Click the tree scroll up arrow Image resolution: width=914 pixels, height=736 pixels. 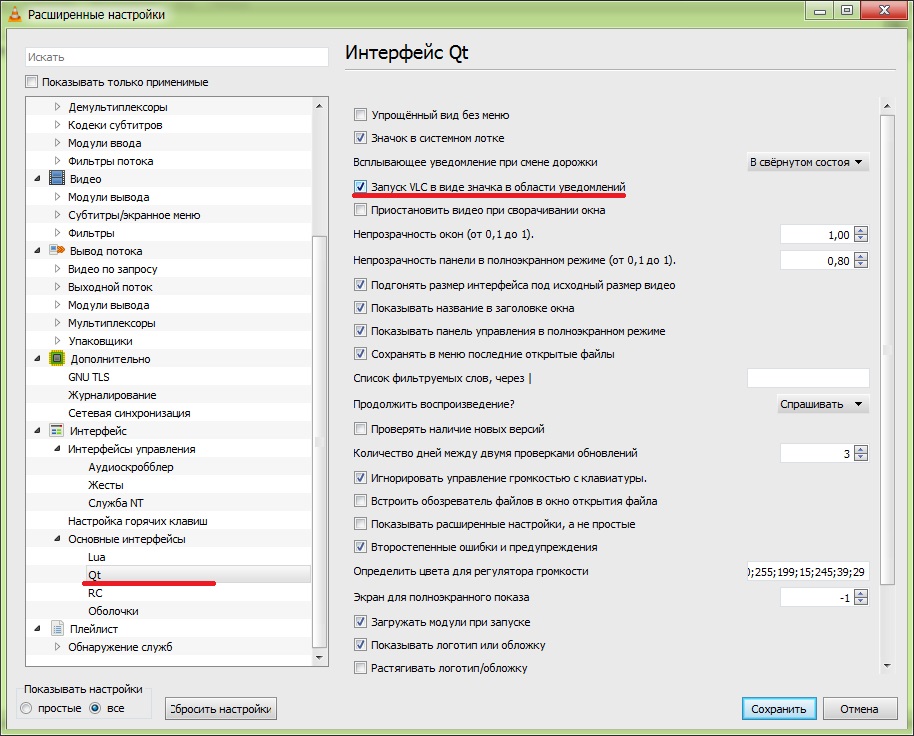(319, 106)
